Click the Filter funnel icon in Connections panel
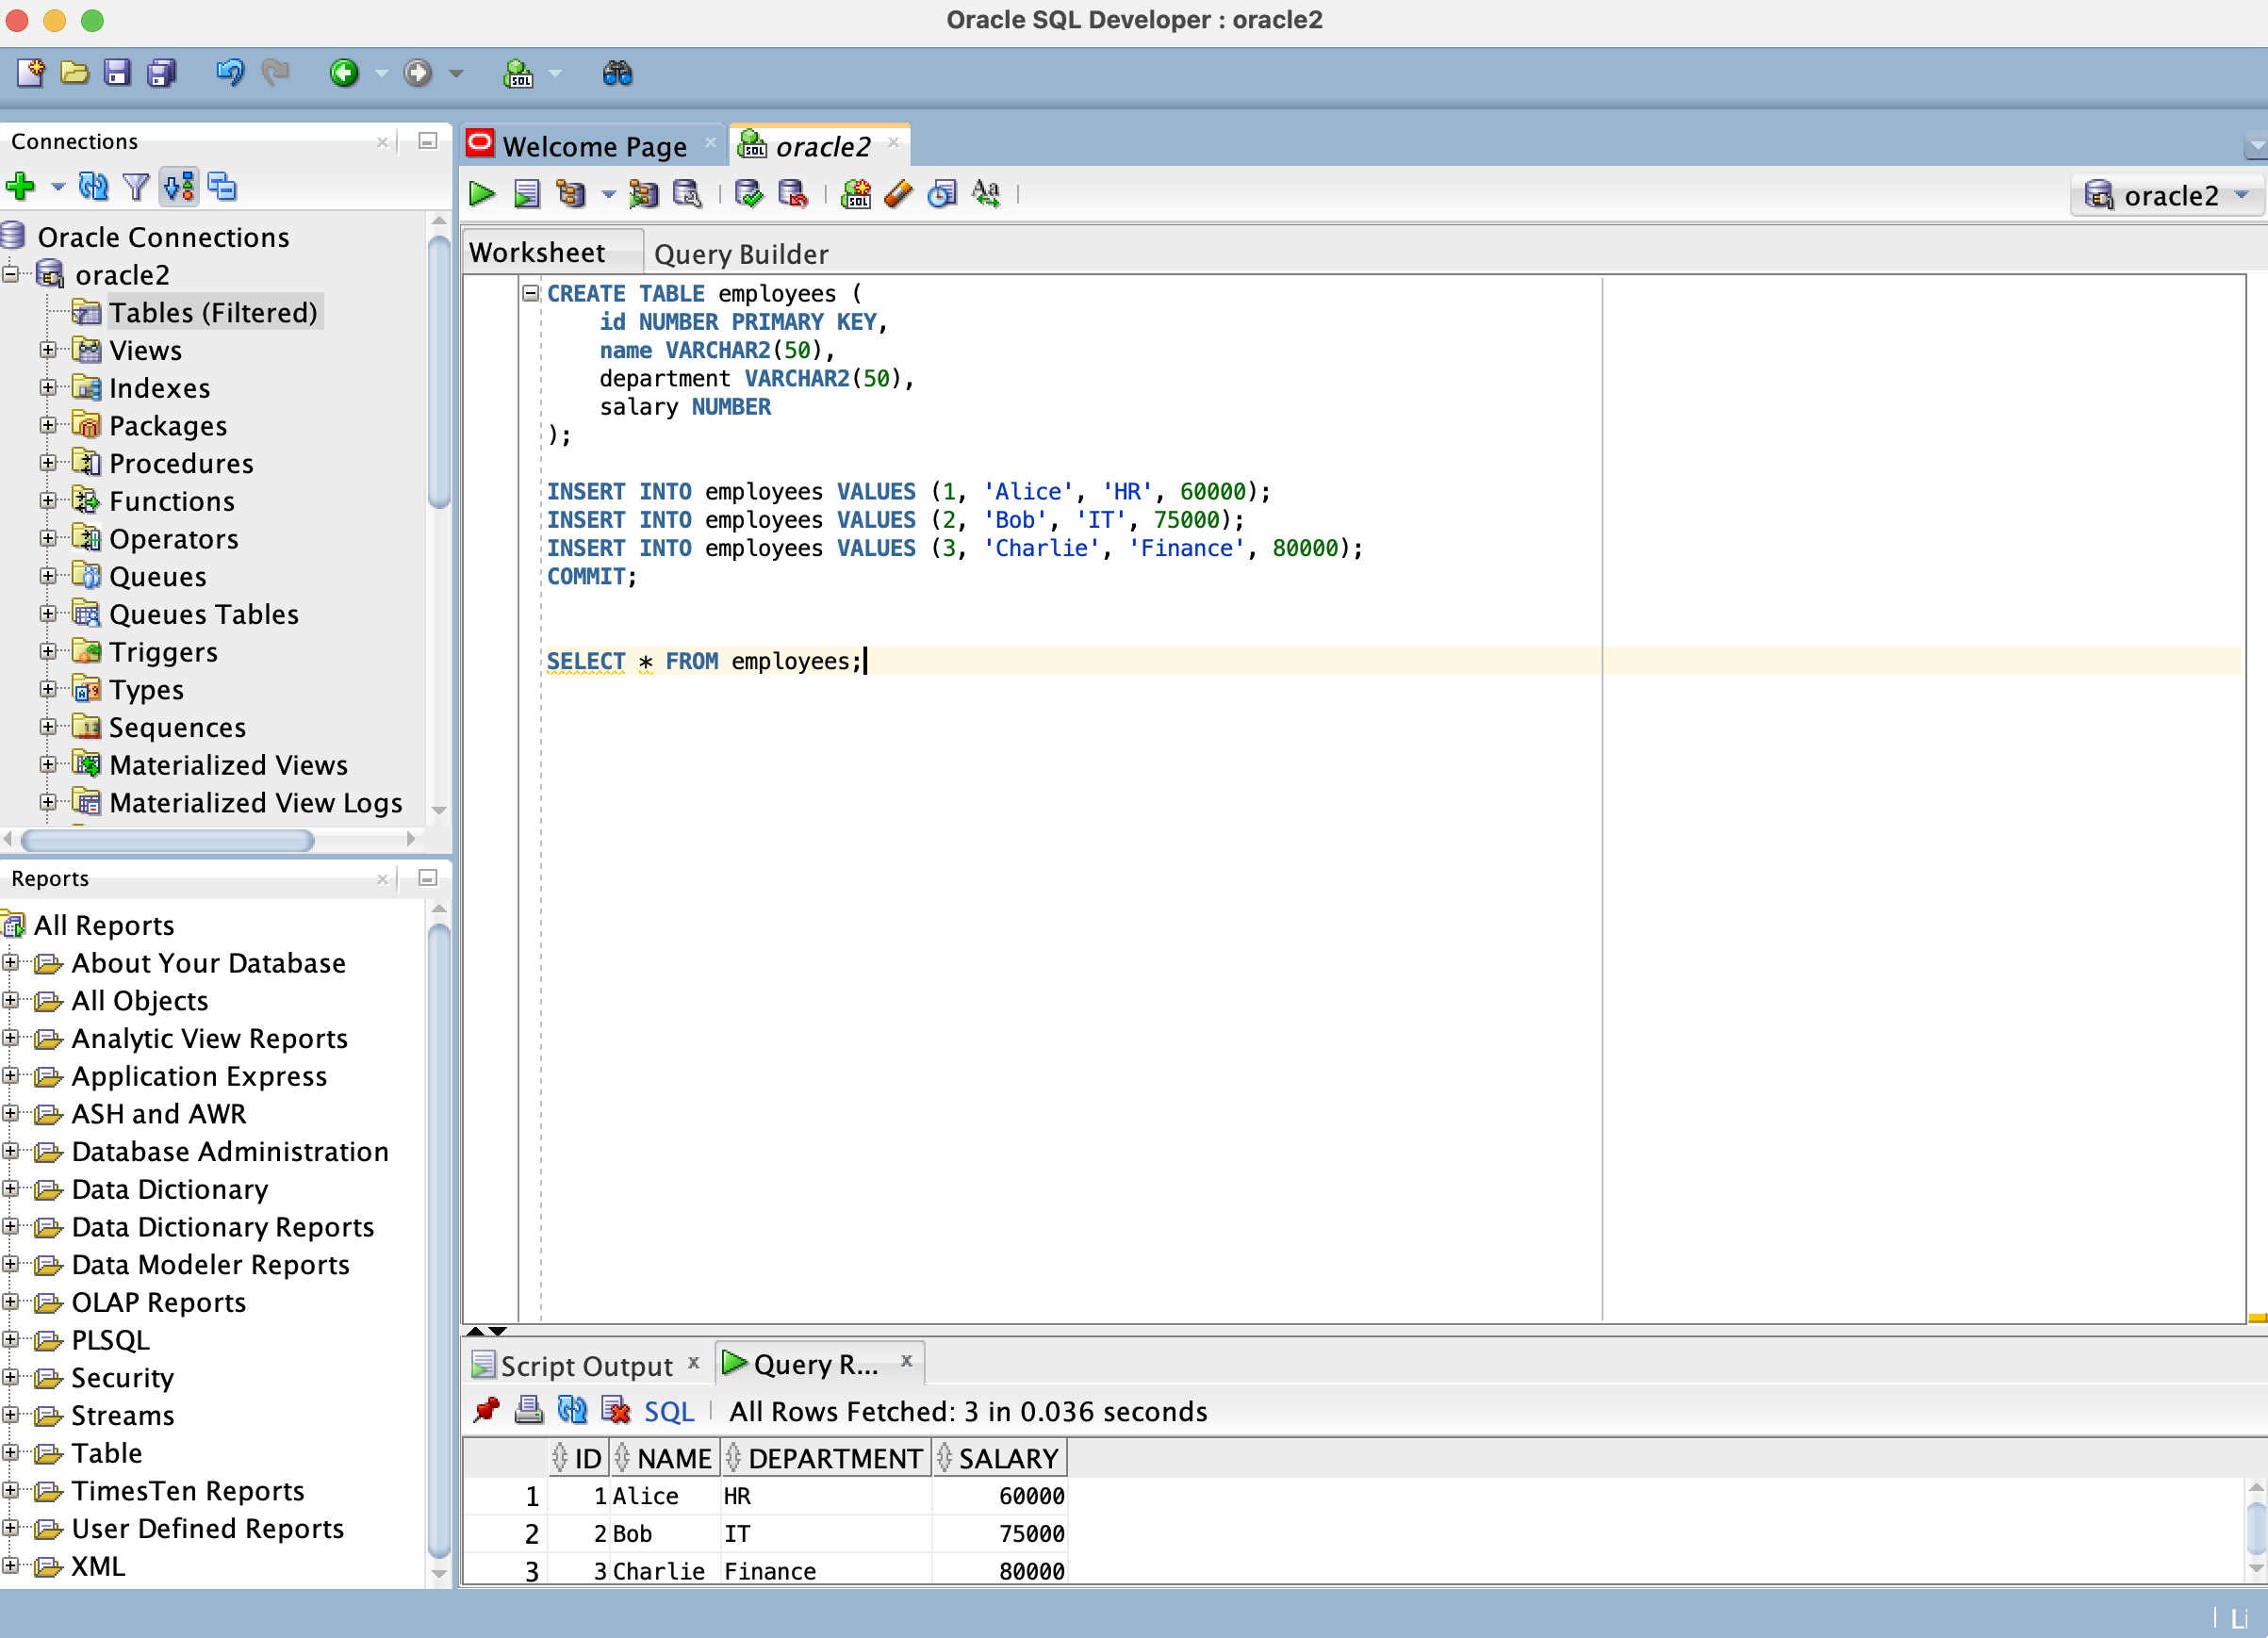 tap(136, 187)
